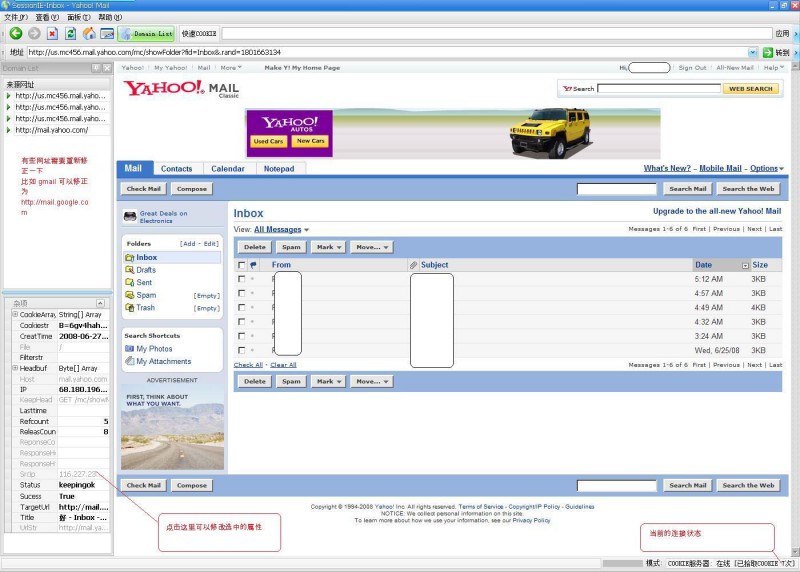Click the grey Forward arrow toolbar icon
The width and height of the screenshot is (800, 572).
pyautogui.click(x=34, y=34)
